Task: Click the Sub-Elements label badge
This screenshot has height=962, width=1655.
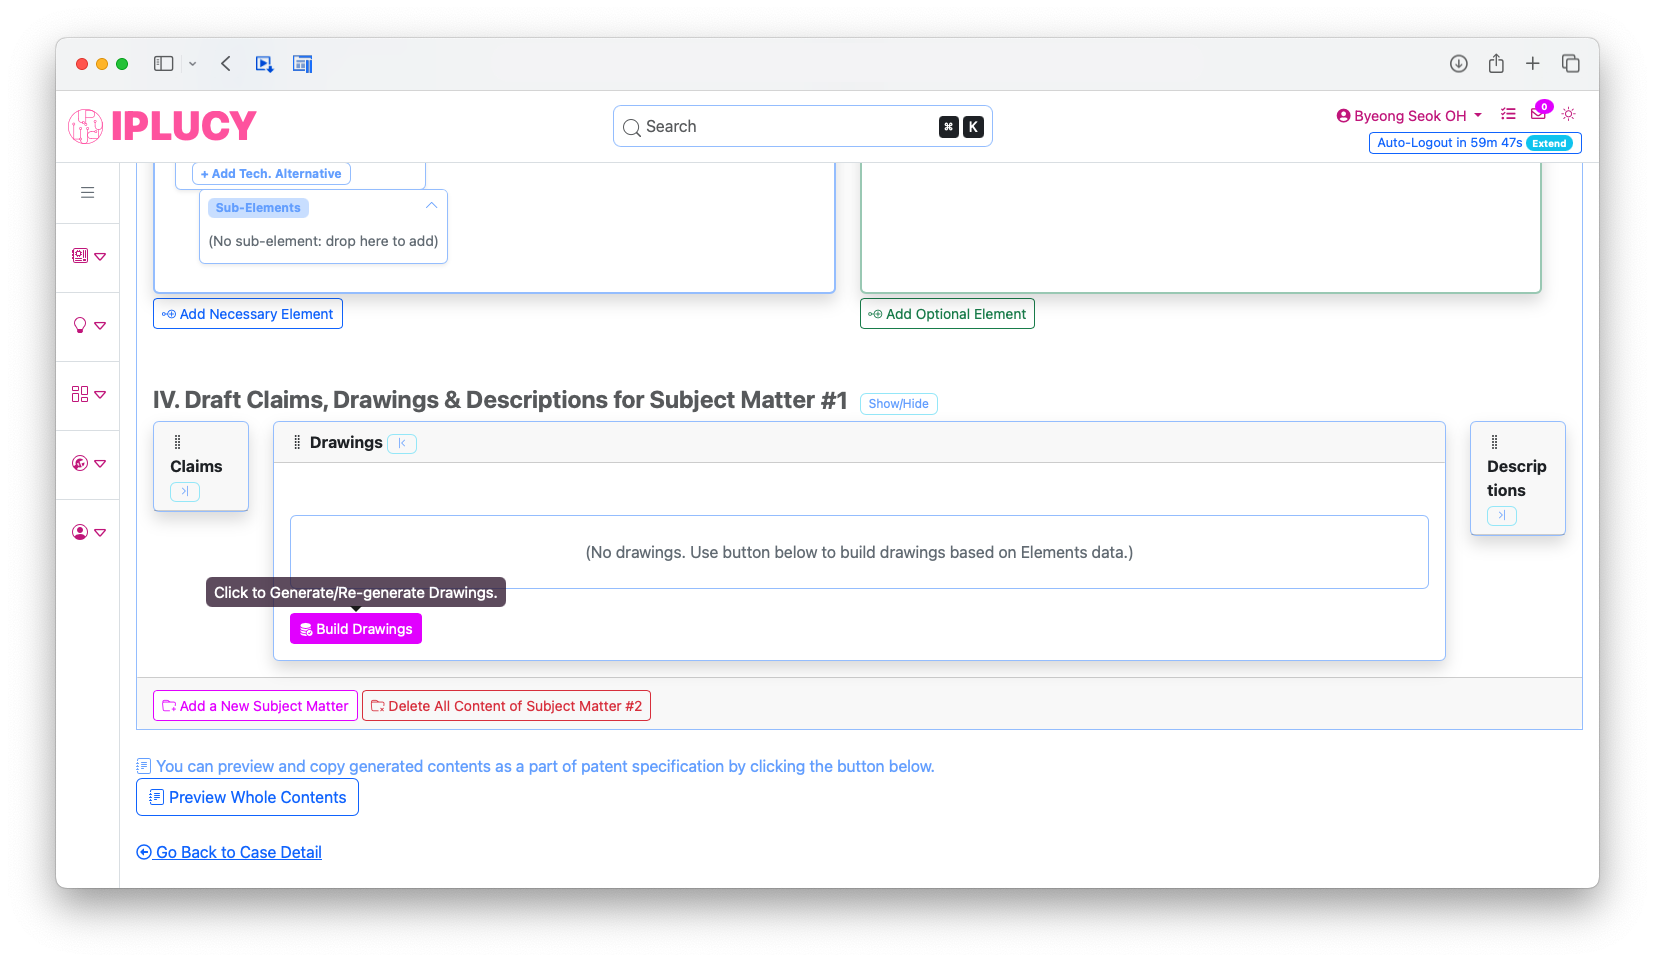Action: tap(258, 208)
